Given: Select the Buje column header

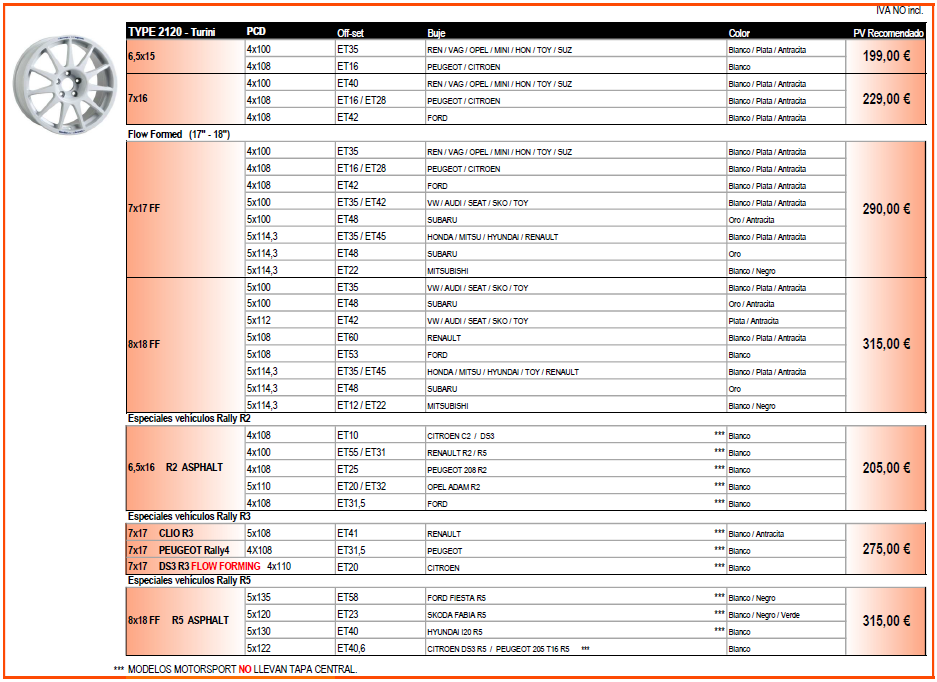Looking at the screenshot, I should [x=437, y=33].
